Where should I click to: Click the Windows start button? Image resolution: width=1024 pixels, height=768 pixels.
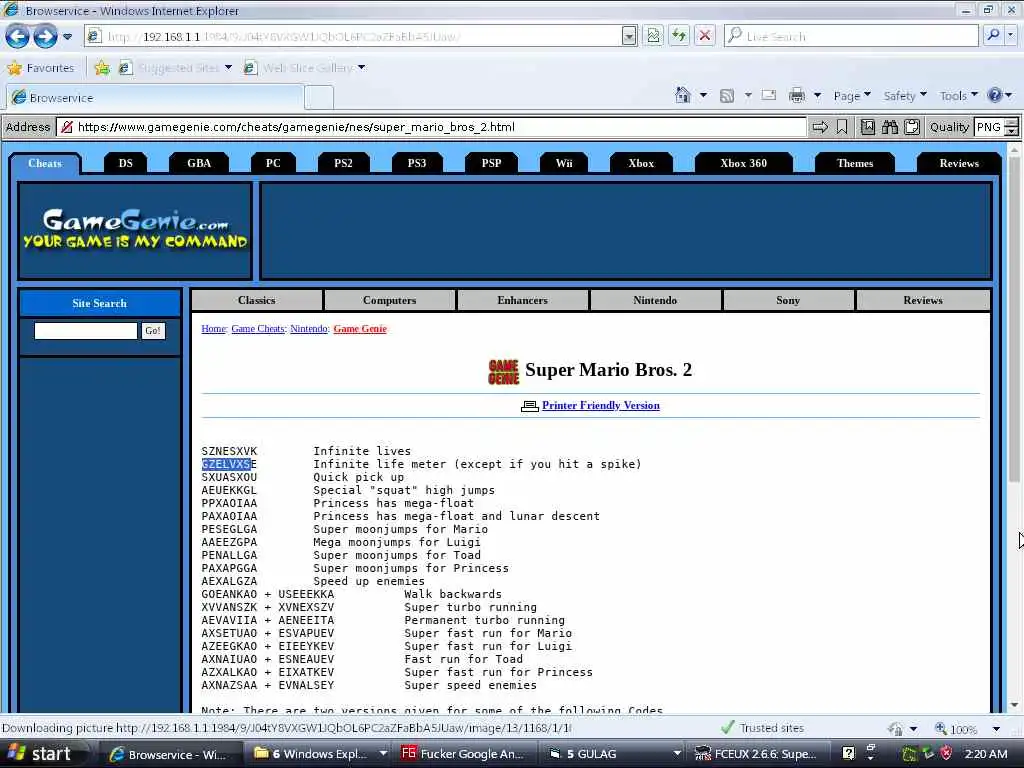(39, 754)
